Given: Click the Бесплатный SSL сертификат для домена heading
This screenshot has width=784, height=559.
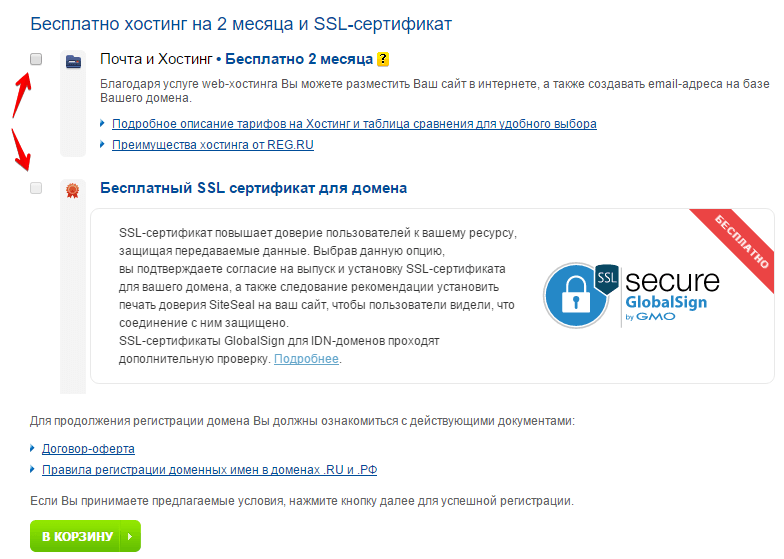Looking at the screenshot, I should tap(253, 188).
